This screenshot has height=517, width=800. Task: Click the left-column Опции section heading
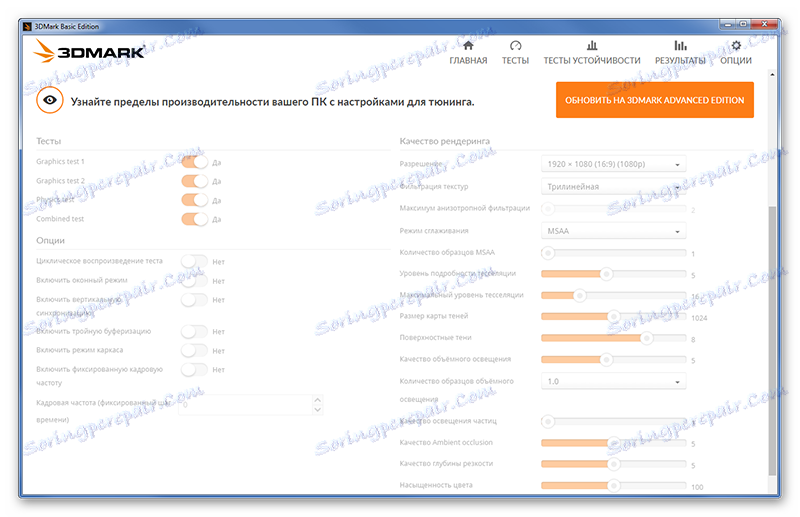50,240
